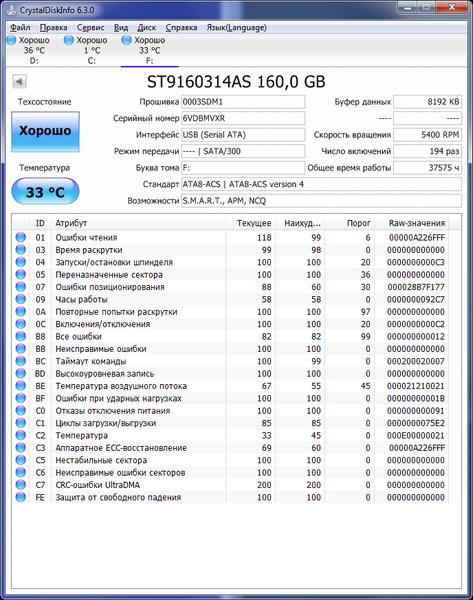This screenshot has width=473, height=600.
Task: Click status orb for BB Неисправимые ошибки
Action: coord(21,349)
